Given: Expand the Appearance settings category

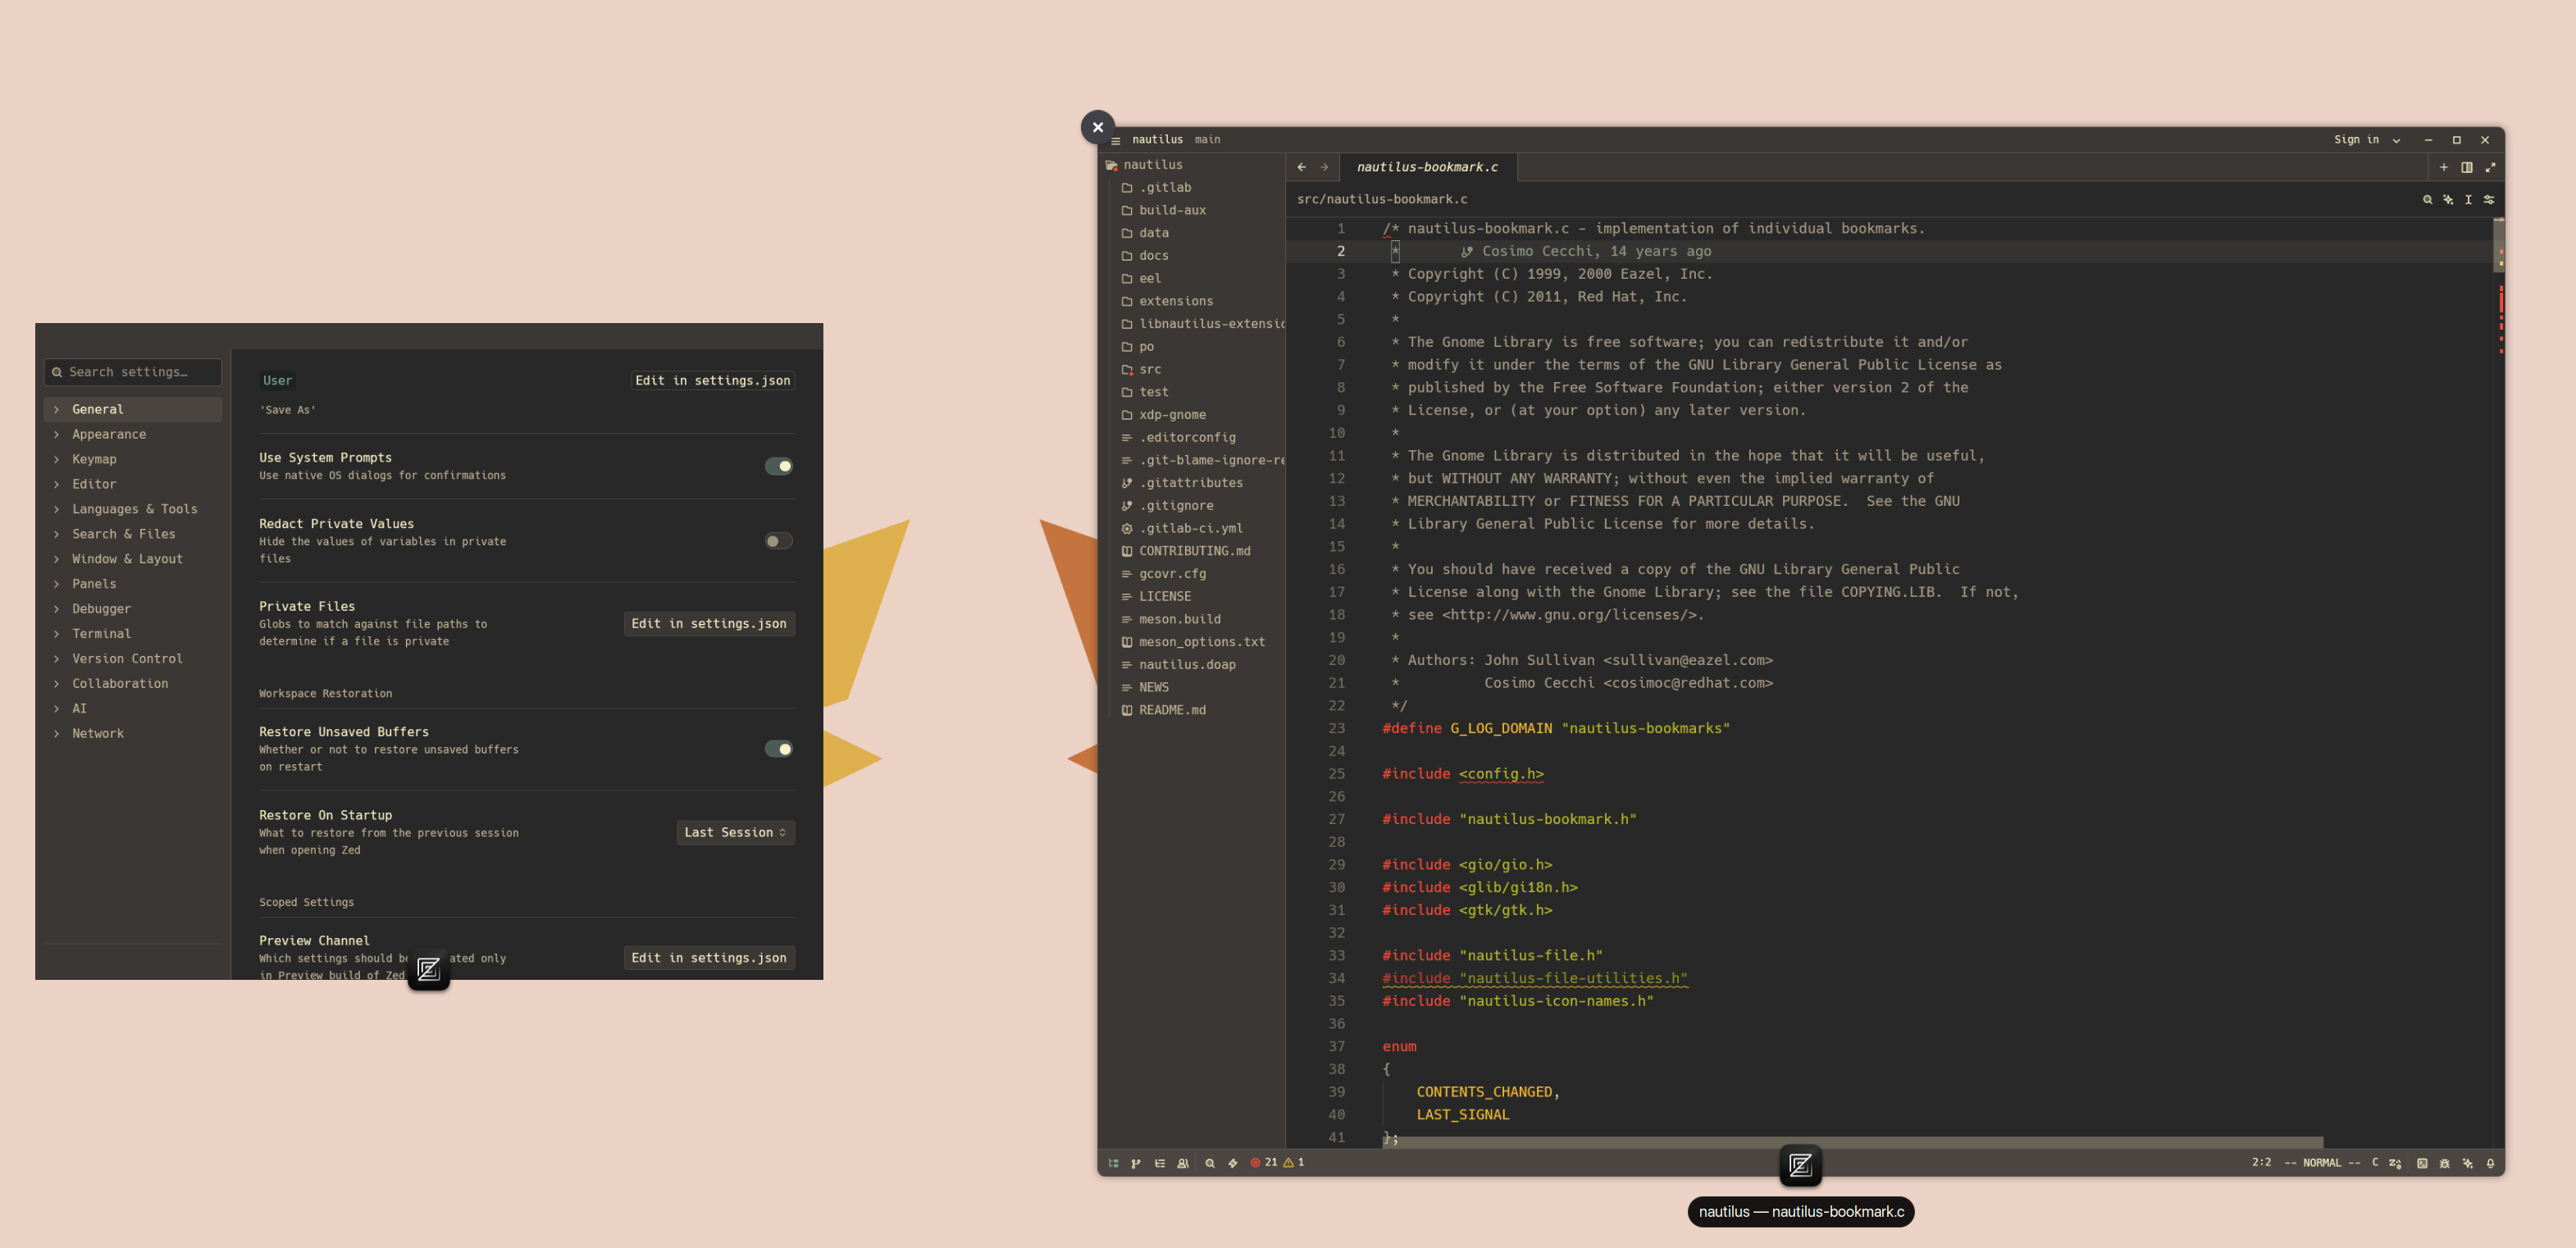Looking at the screenshot, I should click(x=109, y=434).
